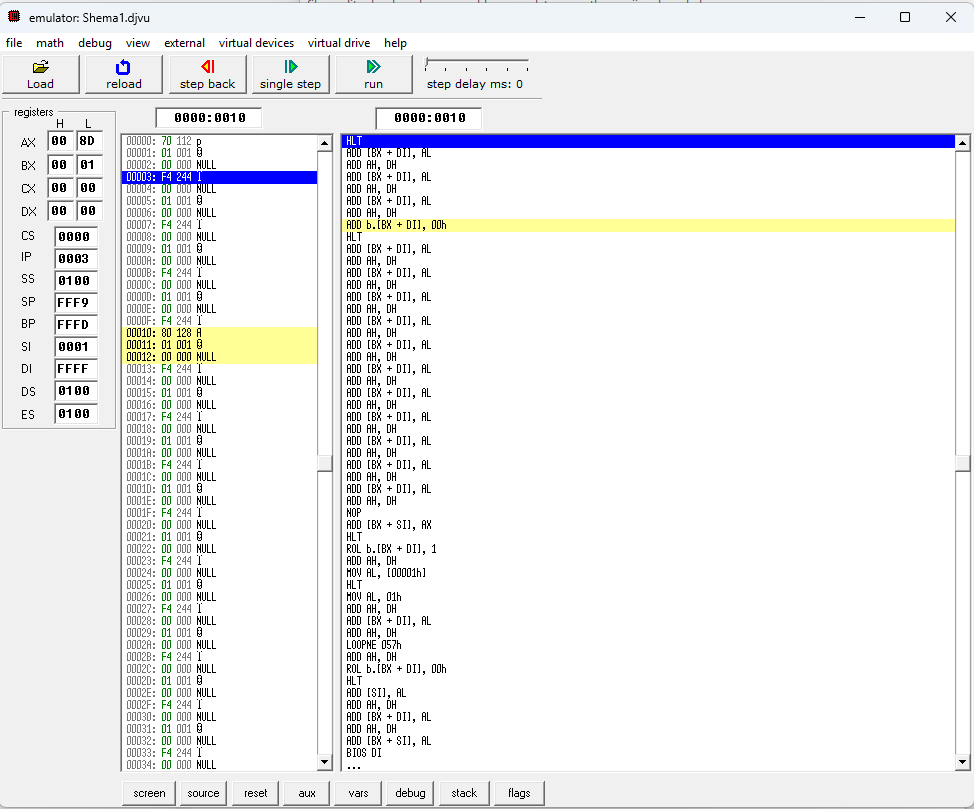Open the help menu
This screenshot has width=974, height=809.
395,43
